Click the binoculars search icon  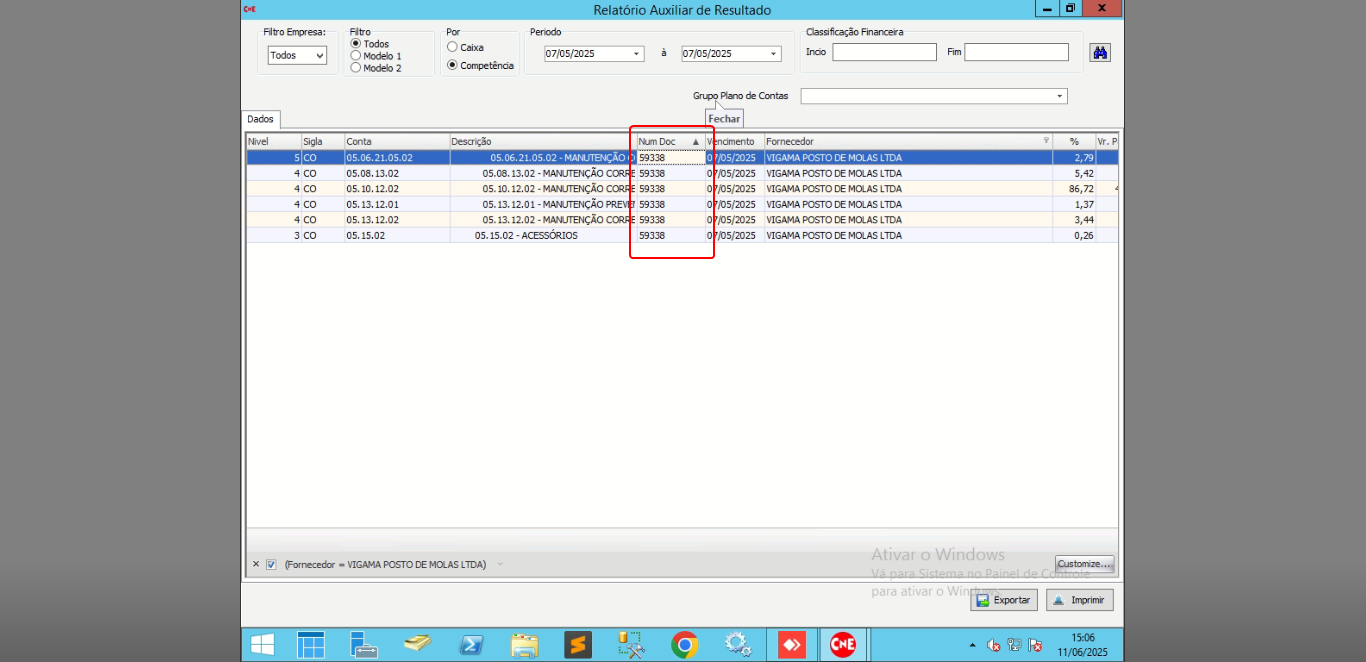coord(1100,53)
